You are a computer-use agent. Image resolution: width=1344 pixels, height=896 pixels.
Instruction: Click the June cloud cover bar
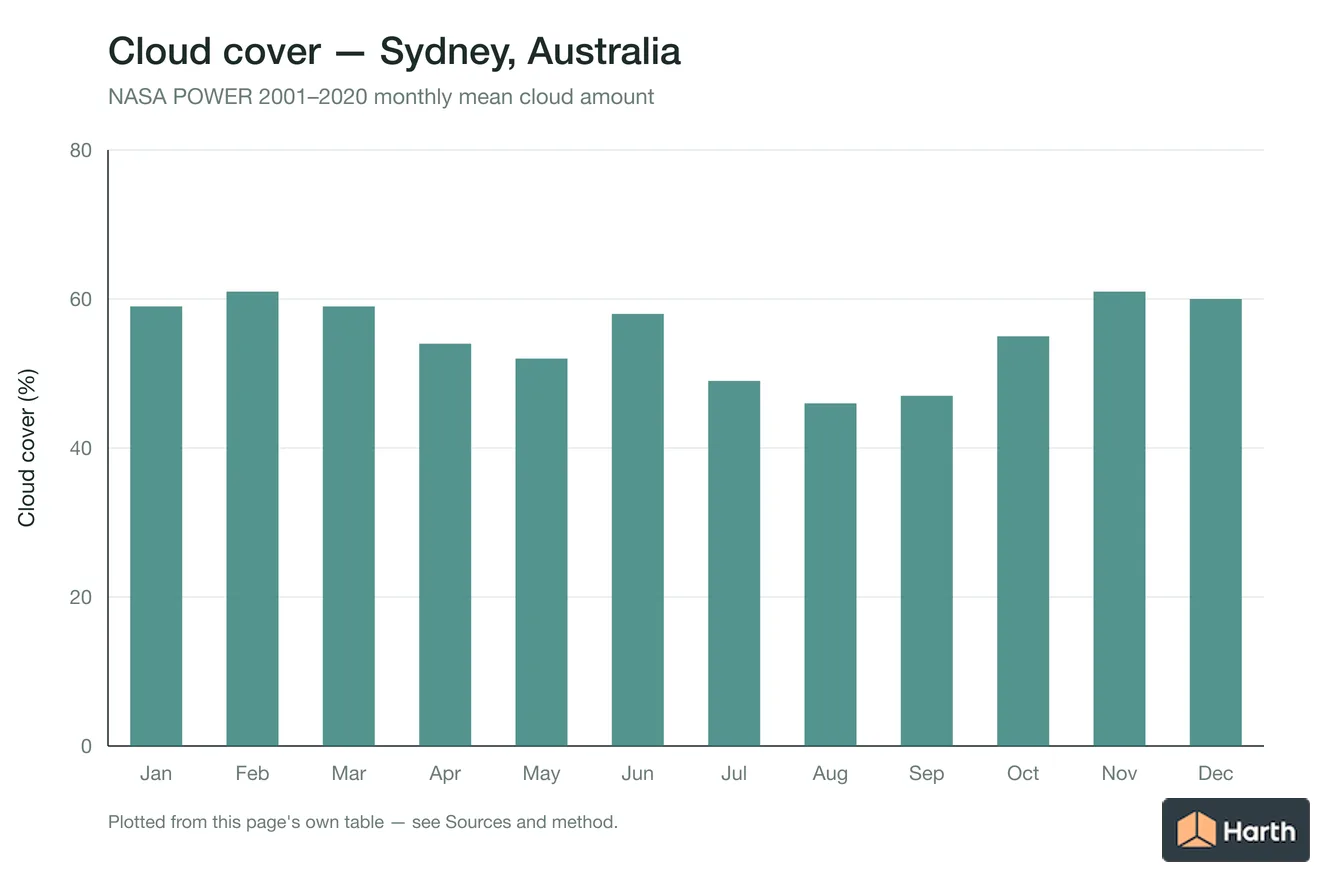coord(638,530)
